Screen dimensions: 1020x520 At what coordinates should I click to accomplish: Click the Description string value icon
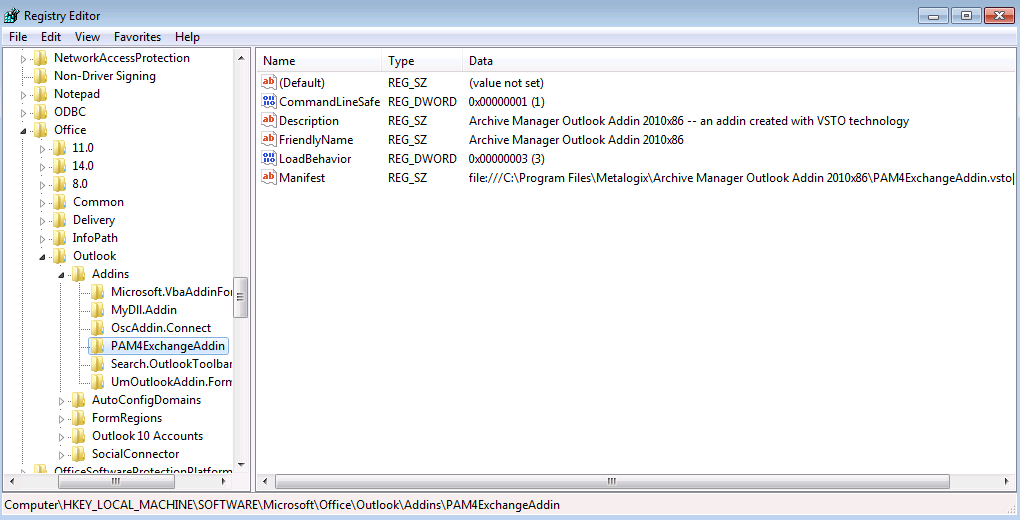pos(269,120)
